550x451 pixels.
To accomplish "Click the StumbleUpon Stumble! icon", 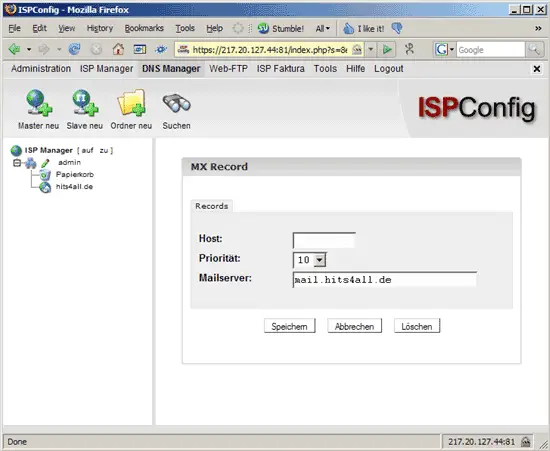I will 263,28.
